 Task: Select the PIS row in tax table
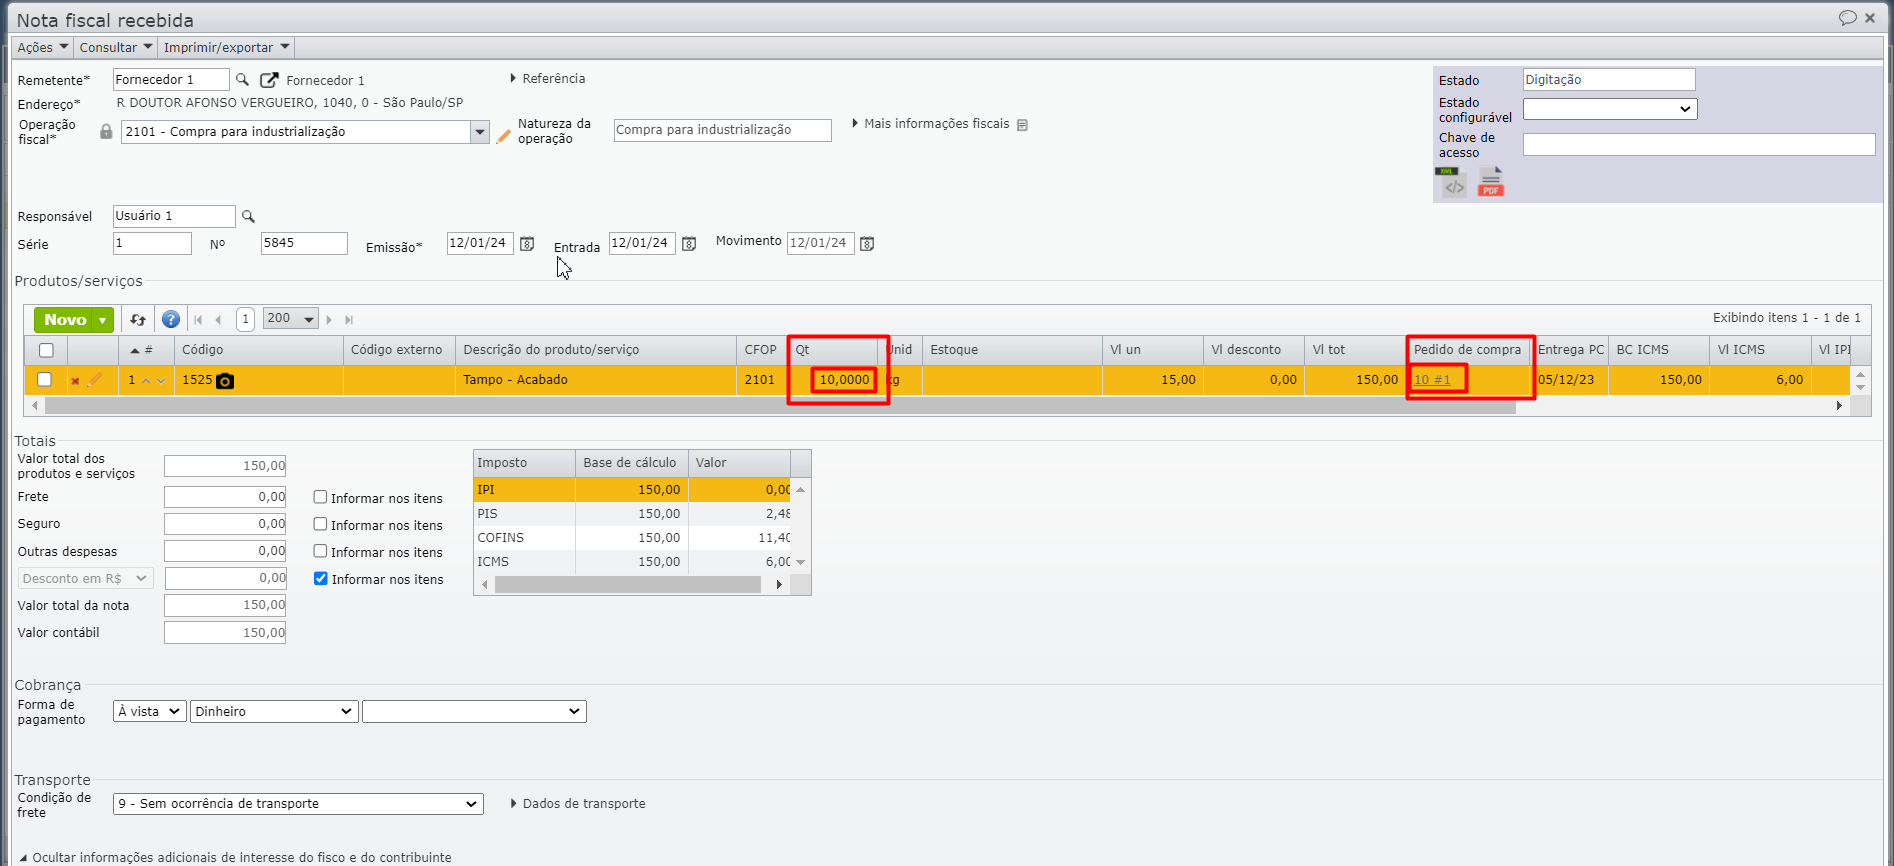(633, 514)
